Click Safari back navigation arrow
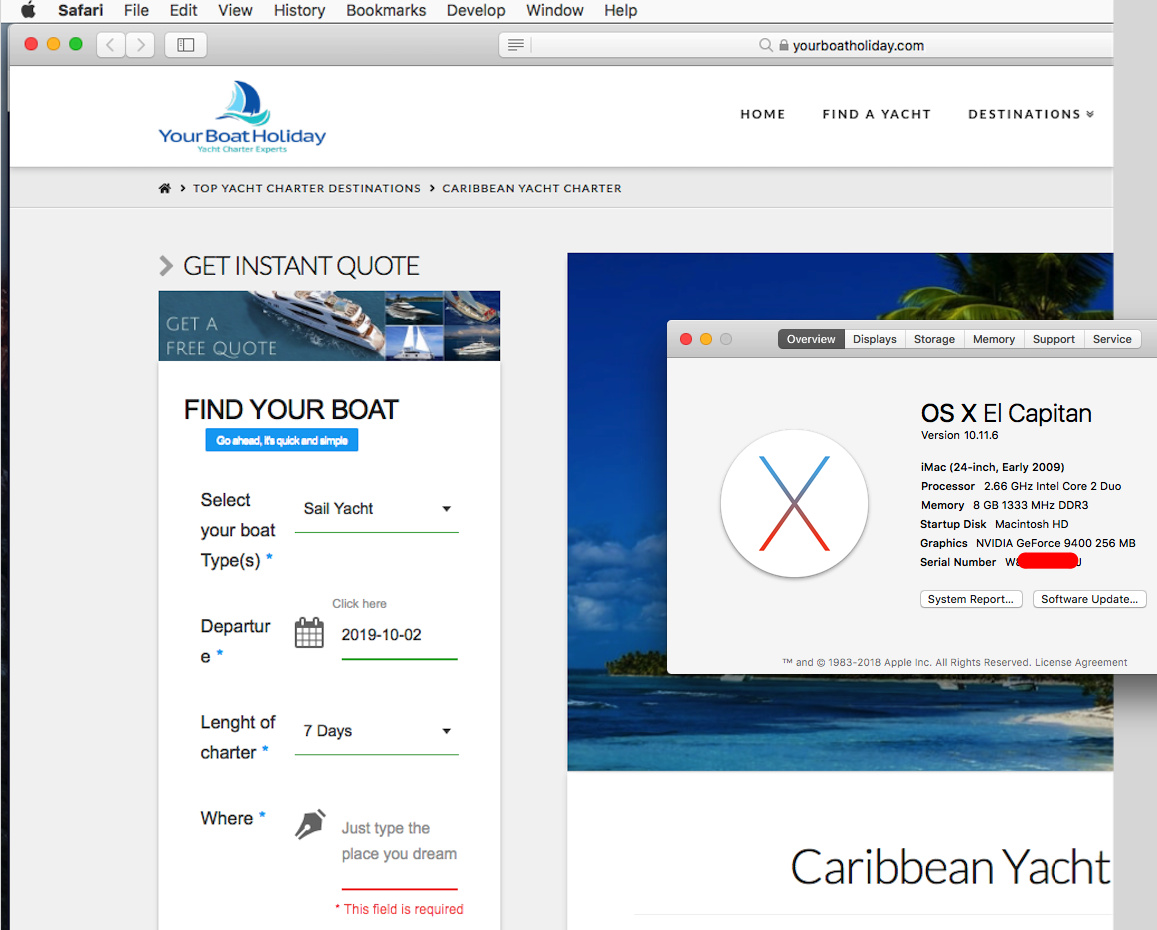Viewport: 1157px width, 930px height. coord(111,45)
